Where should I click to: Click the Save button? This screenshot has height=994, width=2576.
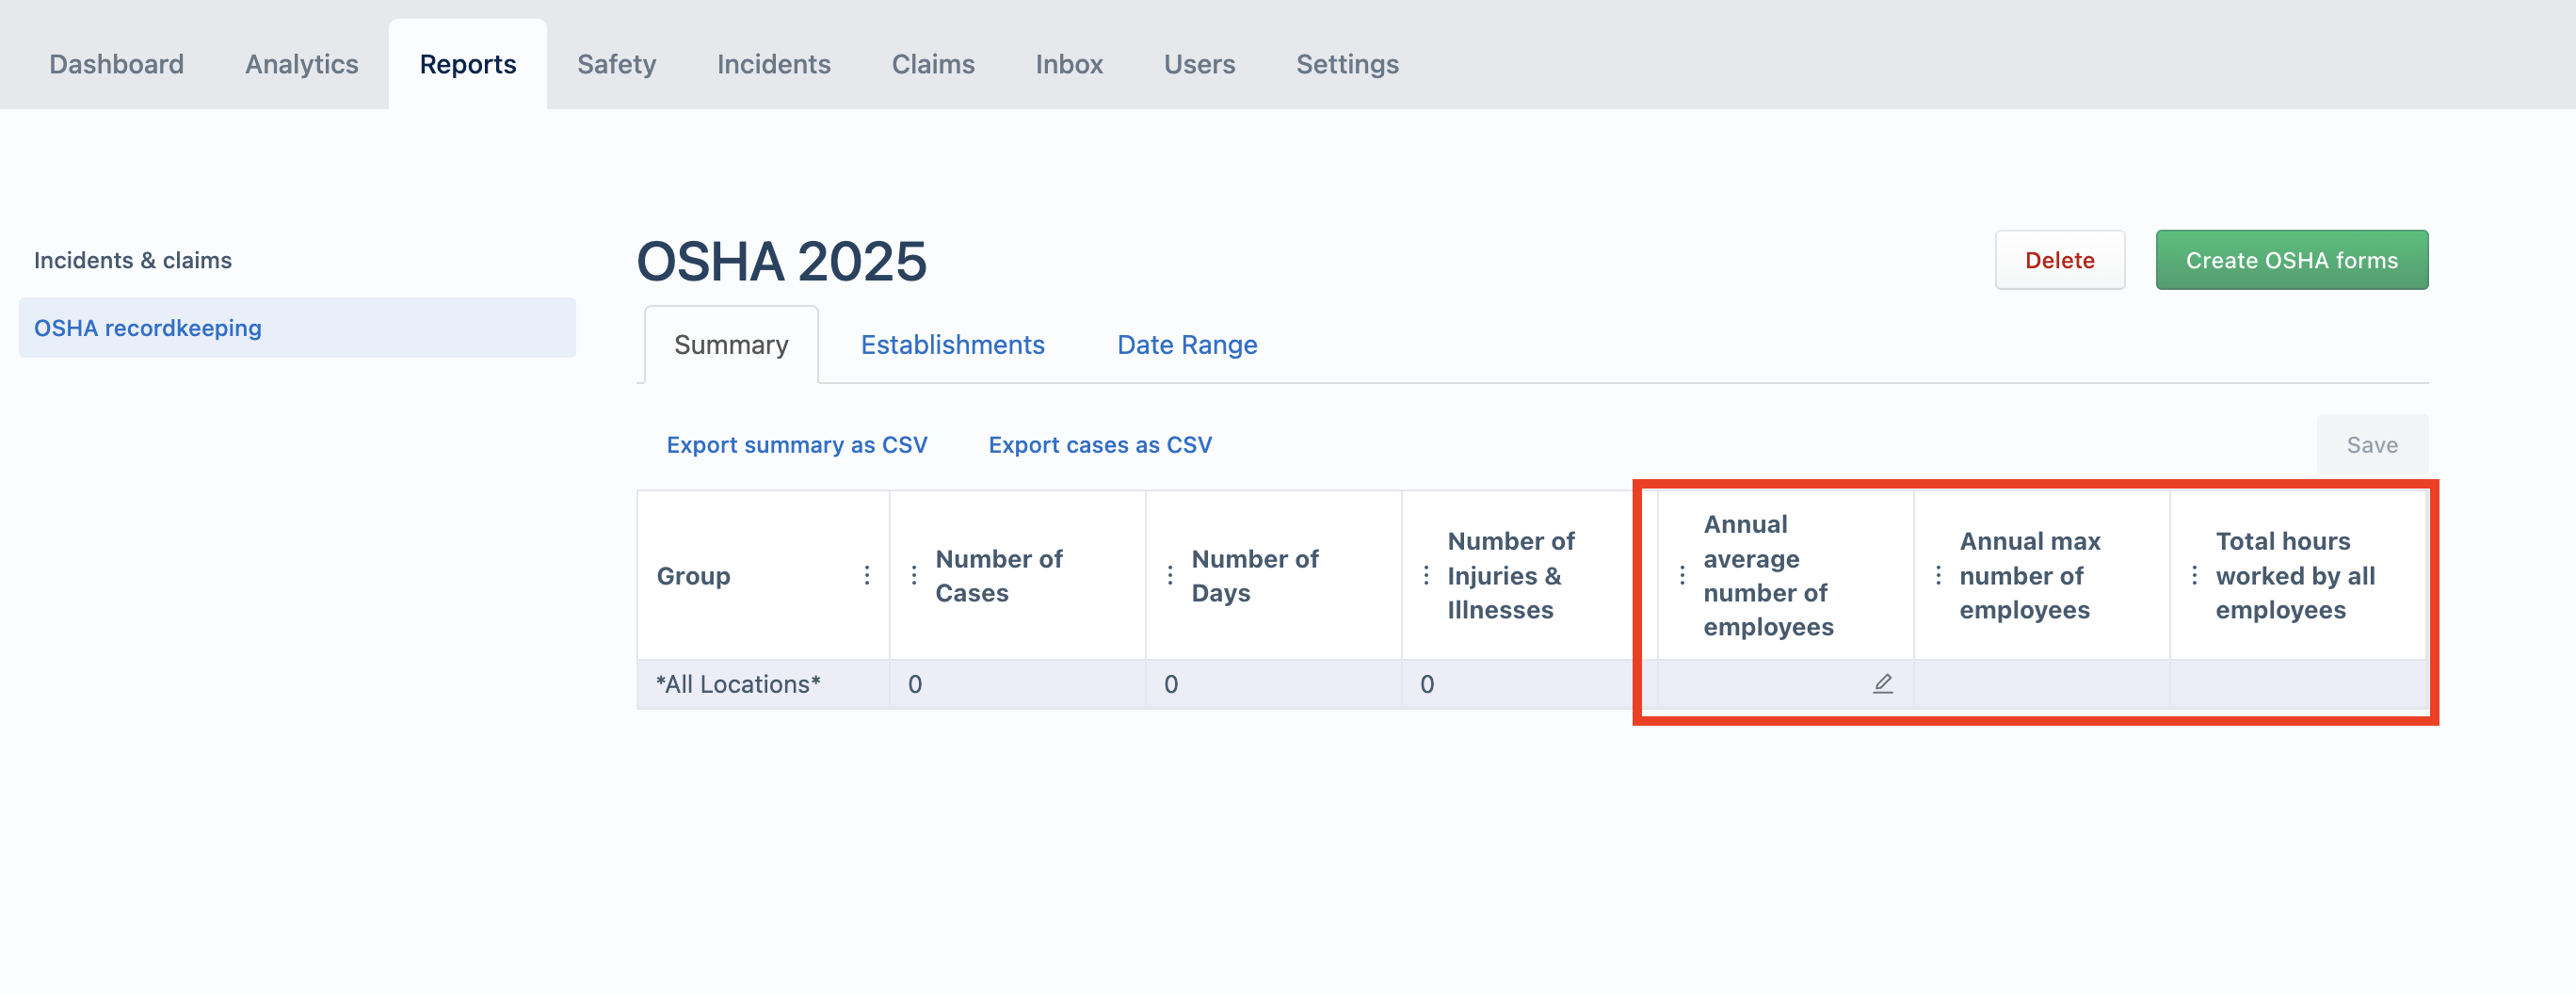pos(2372,445)
